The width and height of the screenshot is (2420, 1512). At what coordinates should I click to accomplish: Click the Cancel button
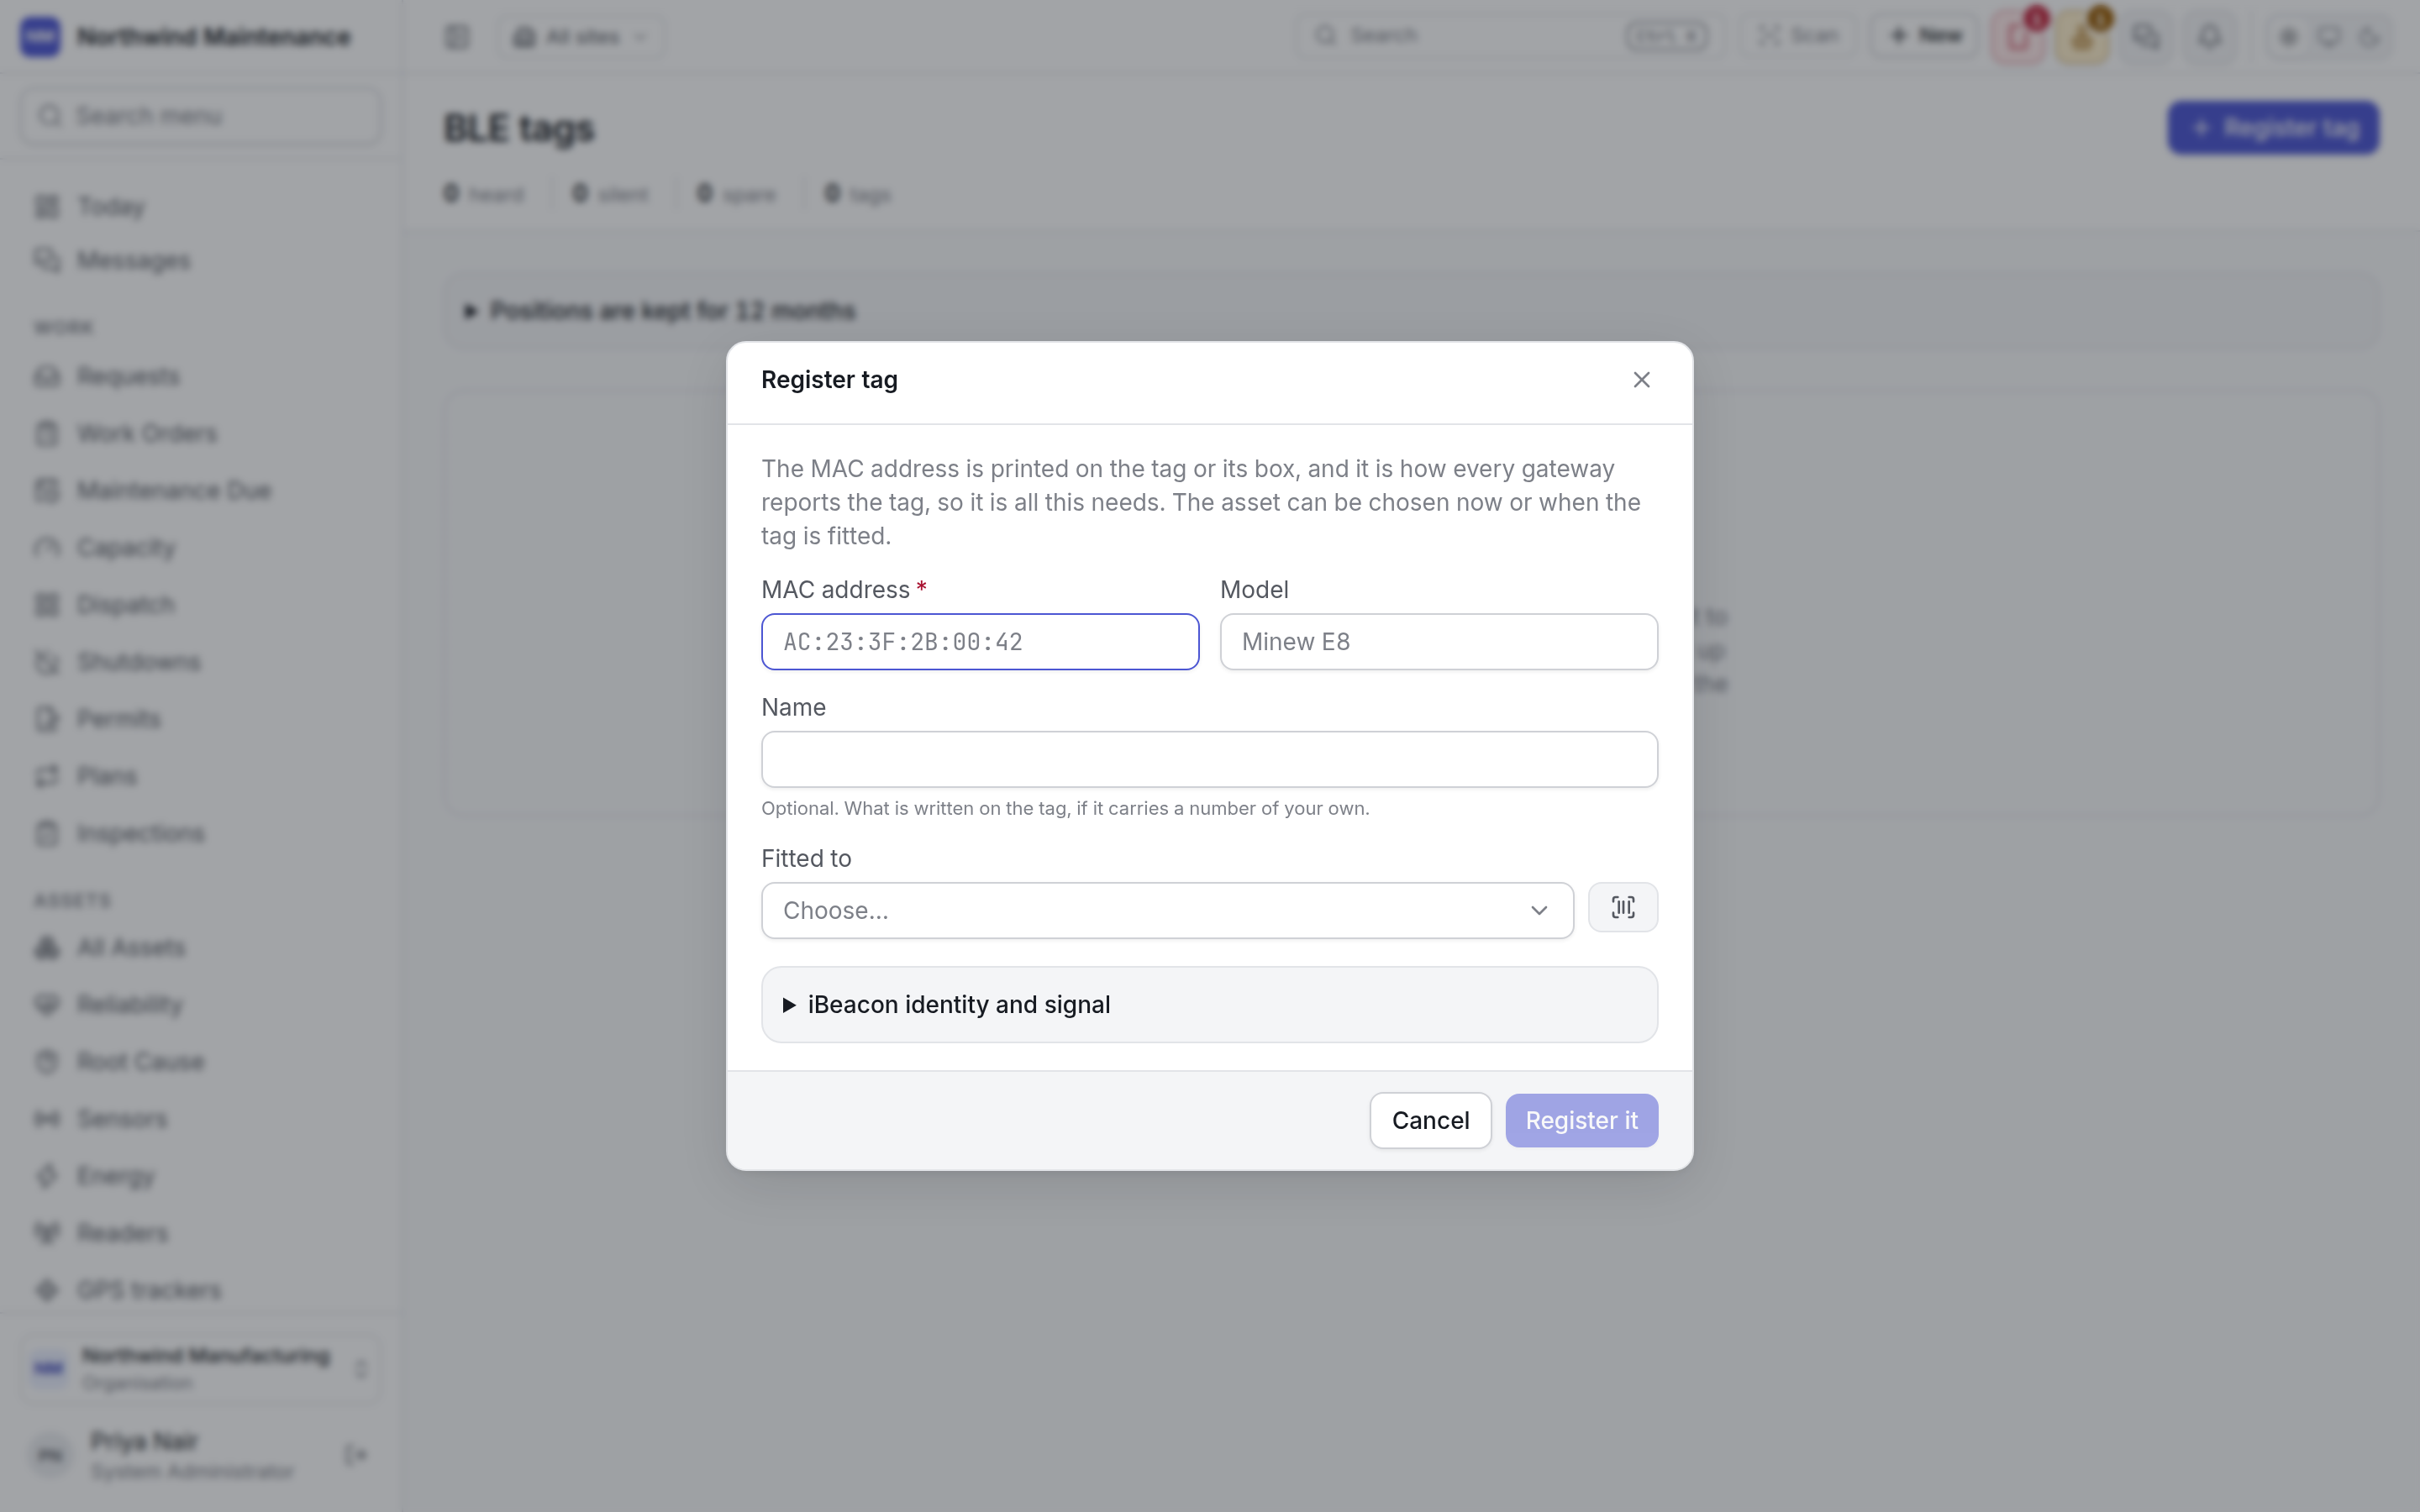(x=1430, y=1120)
